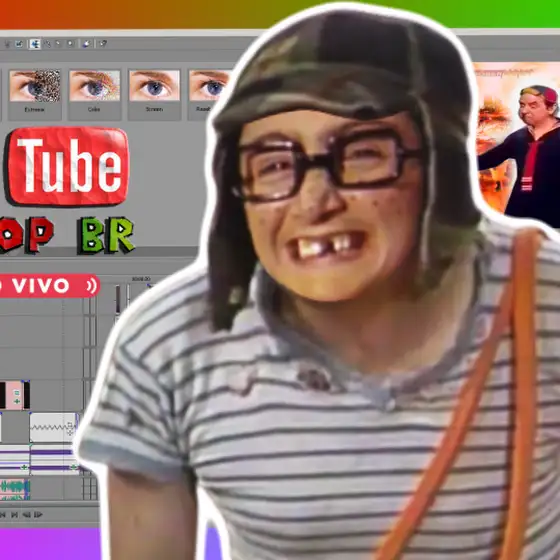The height and width of the screenshot is (560, 560).
Task: Click the go to start transport button
Action: pos(2,515)
